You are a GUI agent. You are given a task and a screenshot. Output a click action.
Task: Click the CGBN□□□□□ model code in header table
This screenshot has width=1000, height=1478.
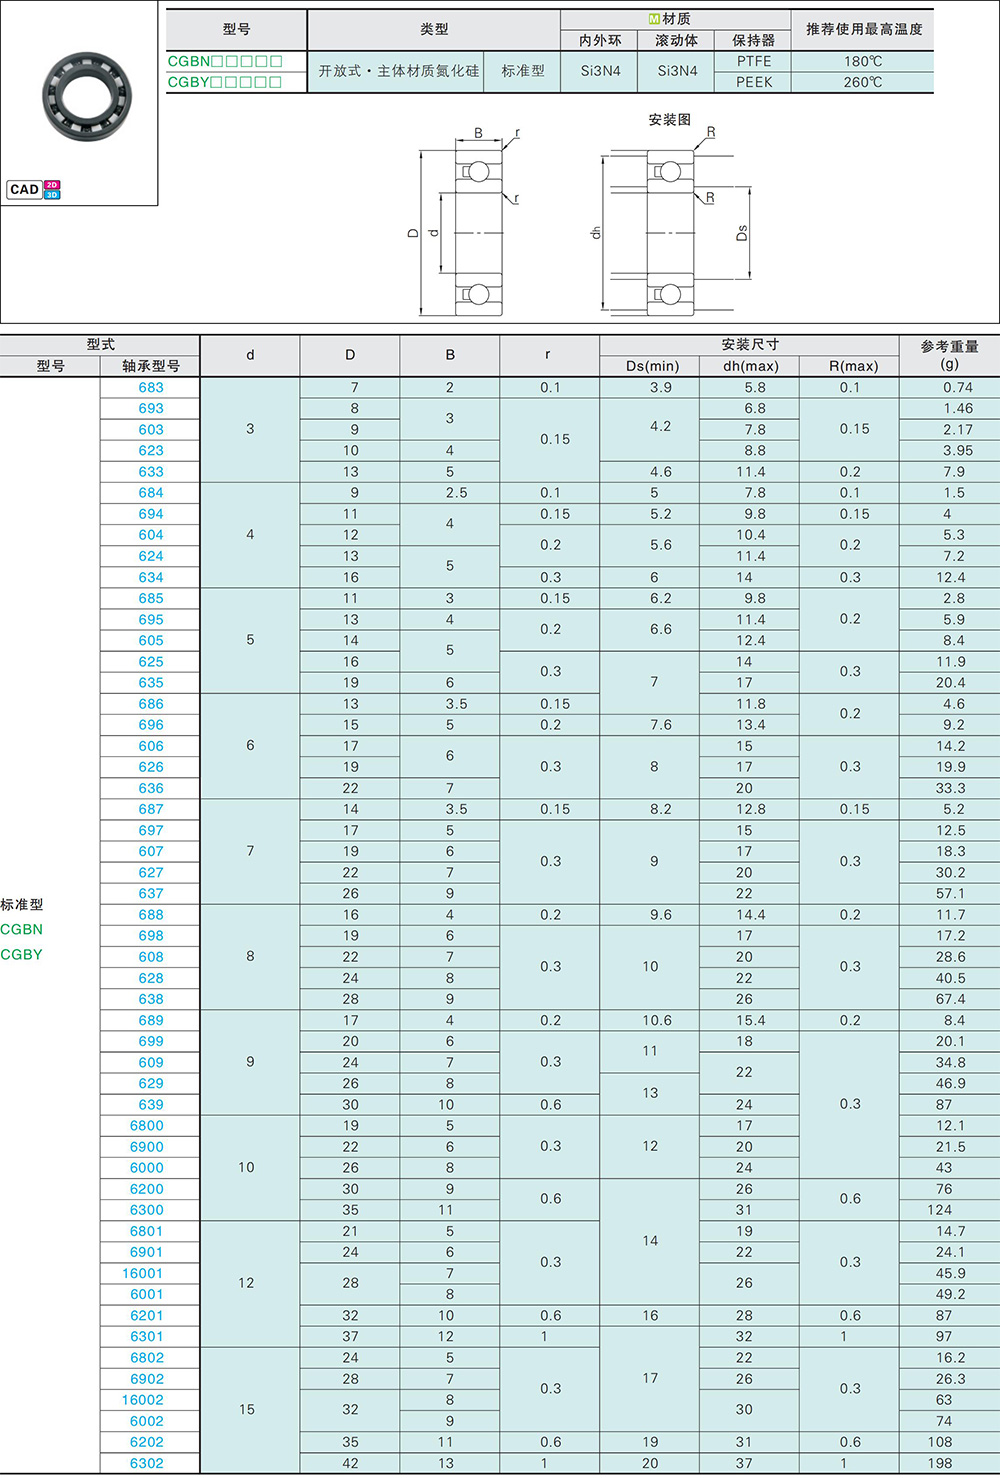[x=225, y=61]
